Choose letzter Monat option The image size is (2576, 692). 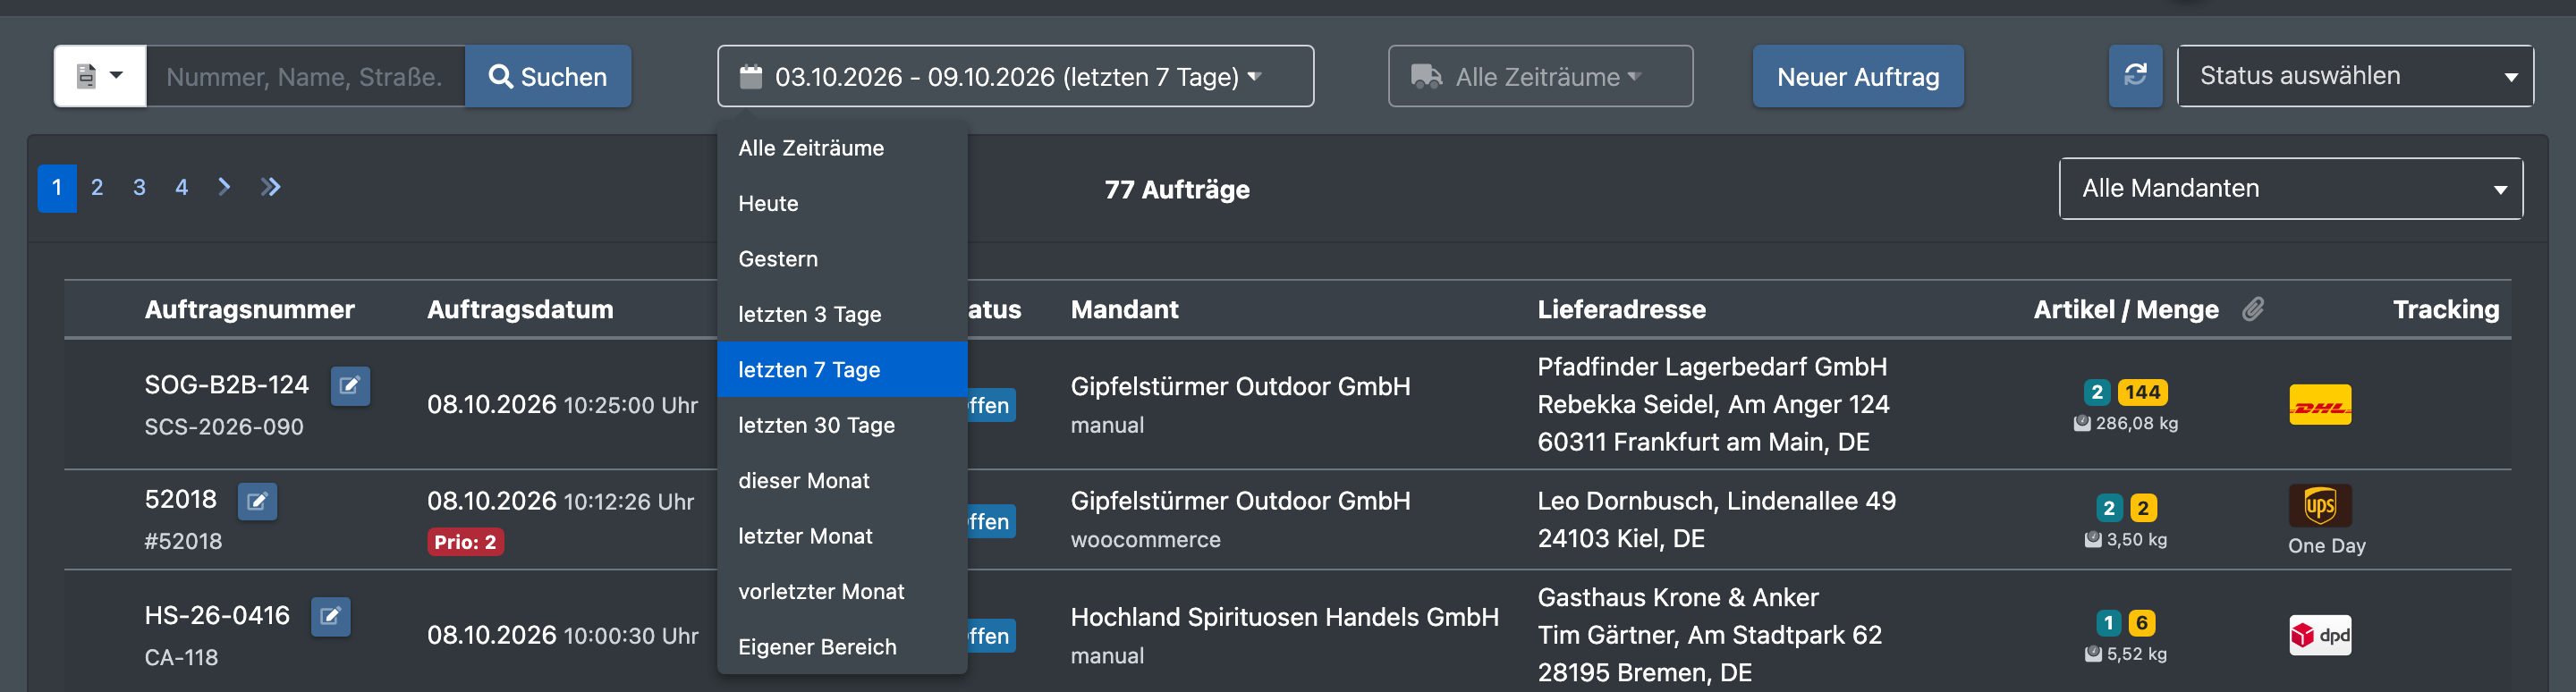click(842, 536)
